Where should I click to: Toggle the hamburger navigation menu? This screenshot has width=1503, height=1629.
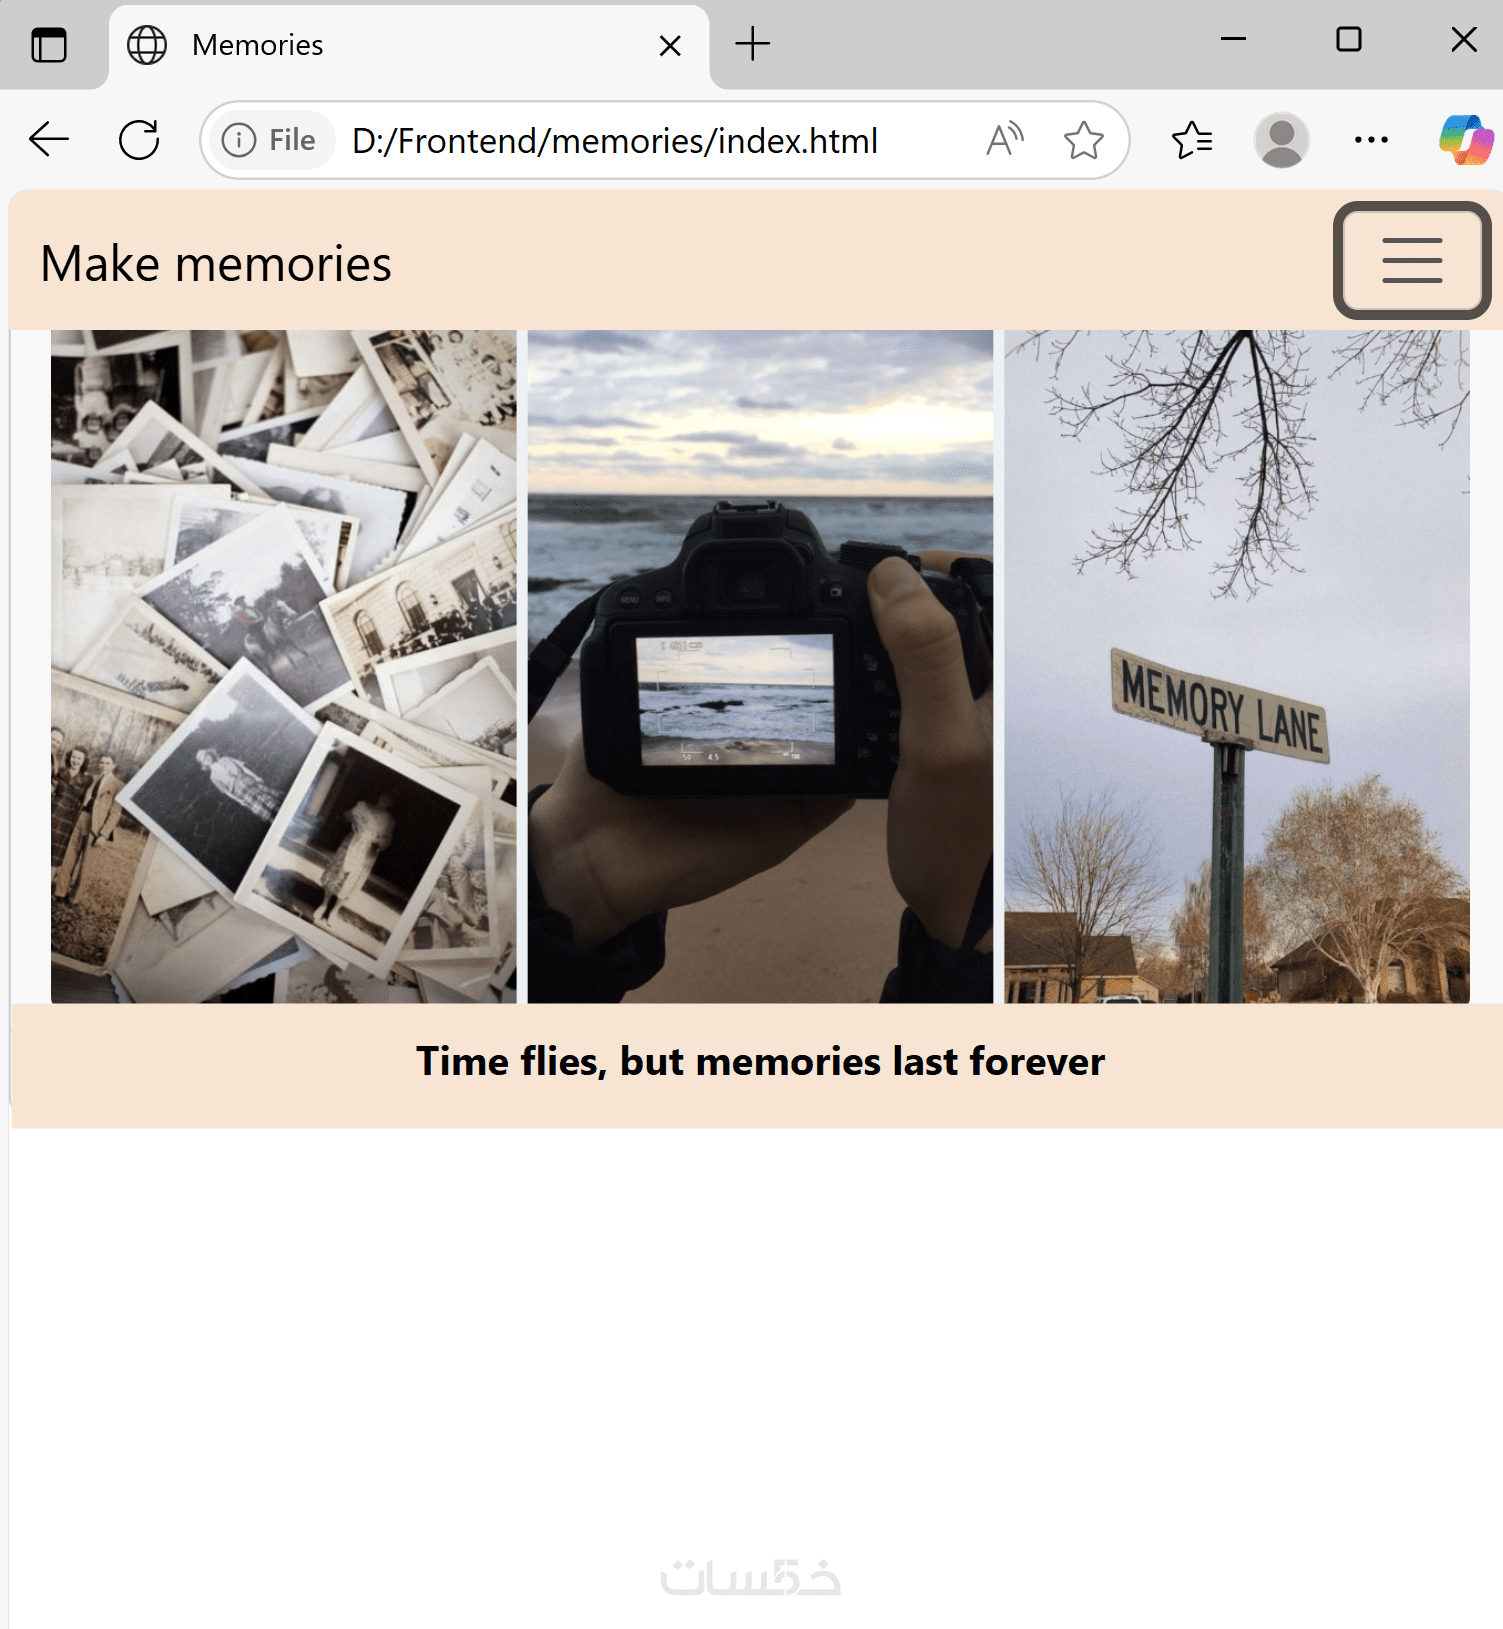click(x=1412, y=260)
